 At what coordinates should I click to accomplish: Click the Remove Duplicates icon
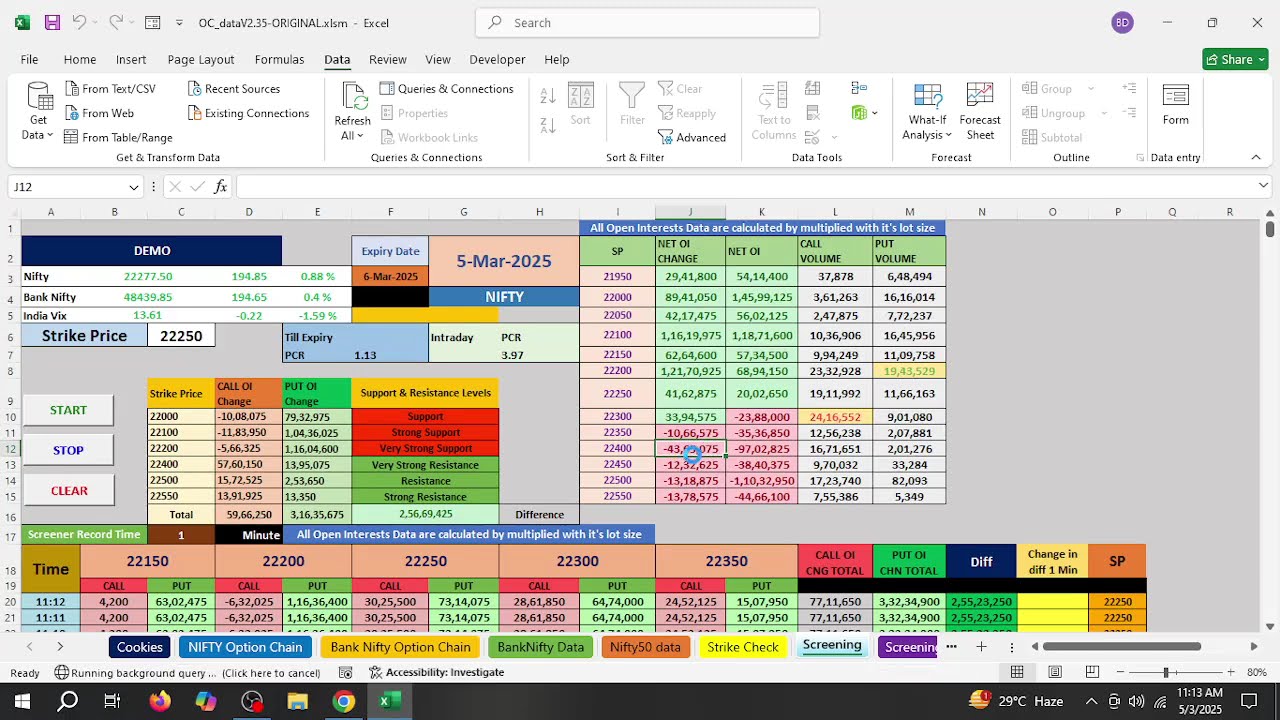[x=812, y=113]
